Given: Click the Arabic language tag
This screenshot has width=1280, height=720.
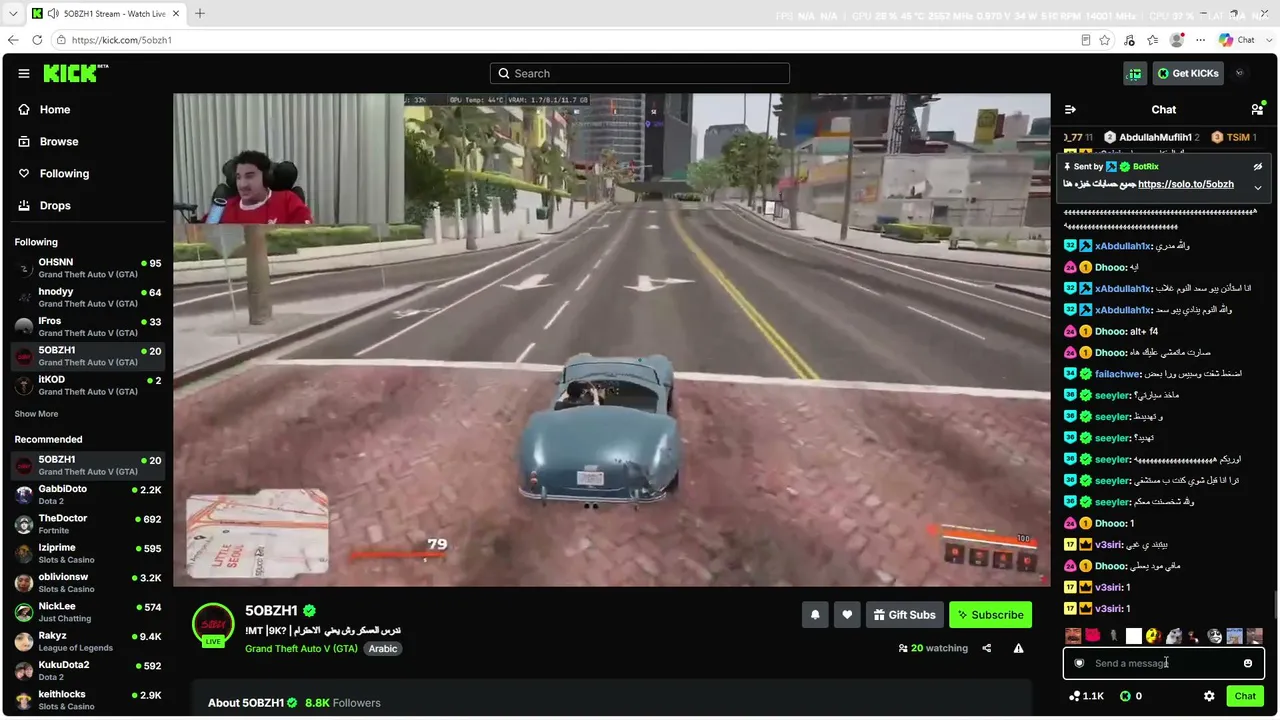Looking at the screenshot, I should click(383, 648).
